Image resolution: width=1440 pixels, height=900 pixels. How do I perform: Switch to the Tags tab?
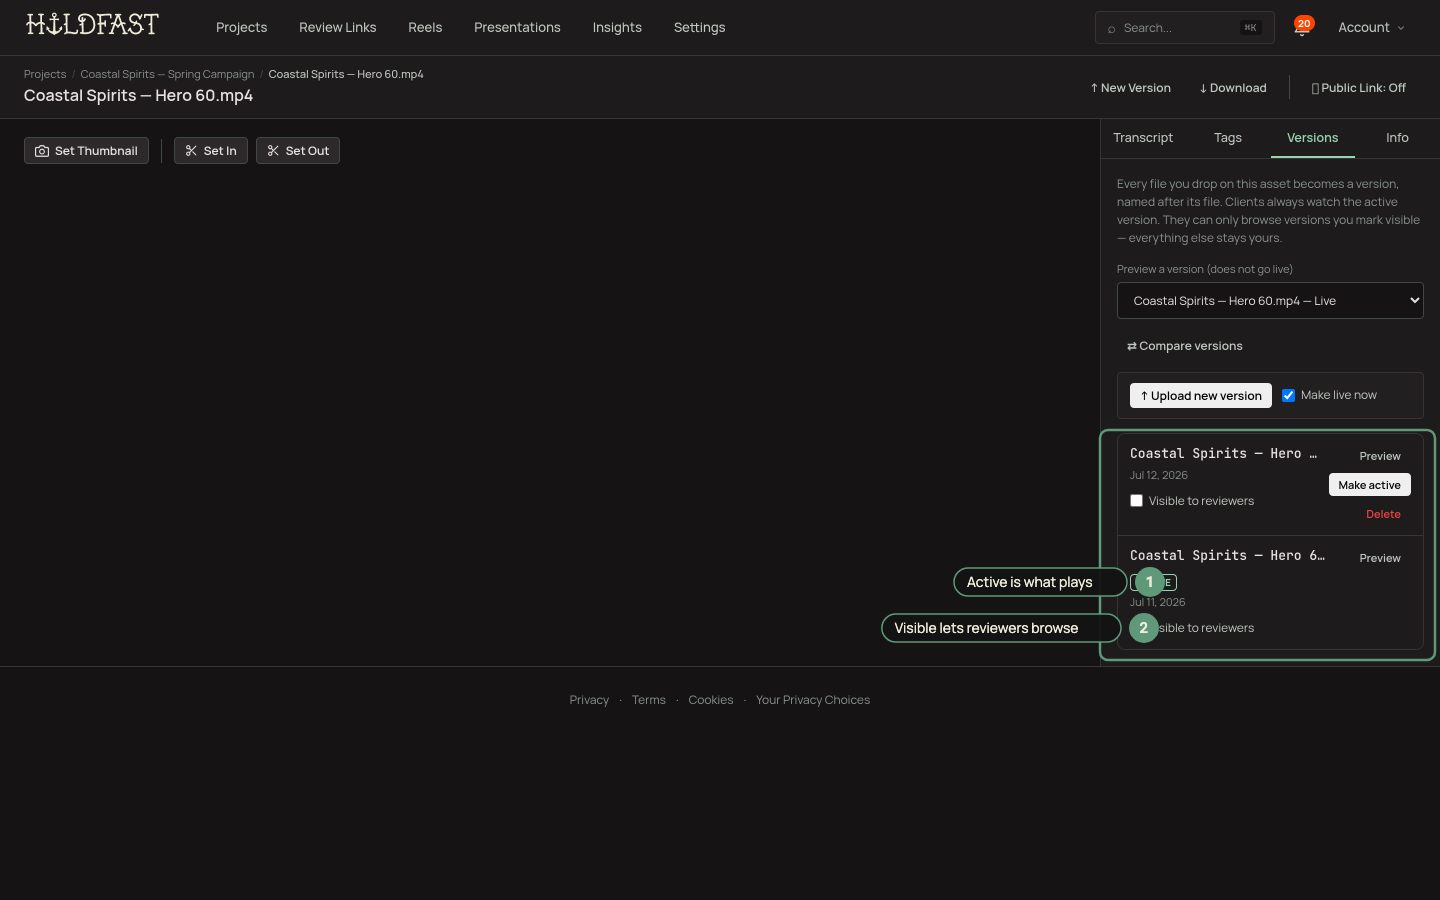(1228, 138)
